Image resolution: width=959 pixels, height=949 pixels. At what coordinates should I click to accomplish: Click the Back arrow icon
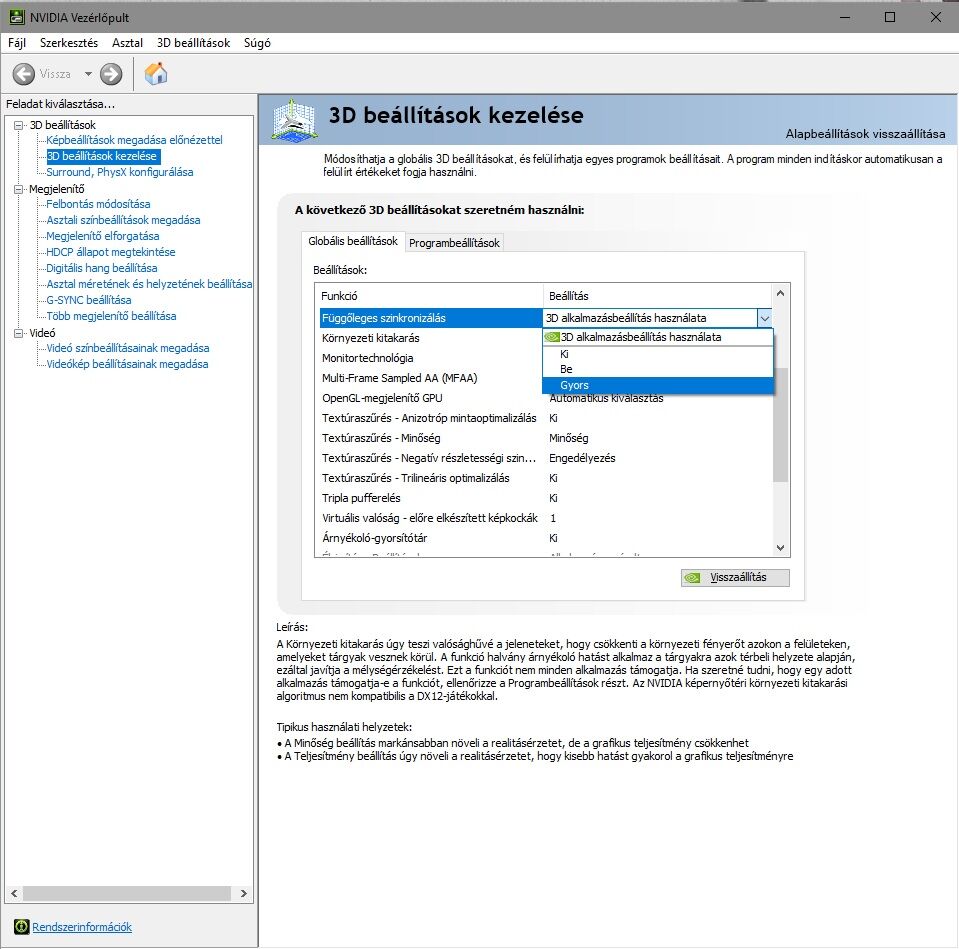point(24,74)
